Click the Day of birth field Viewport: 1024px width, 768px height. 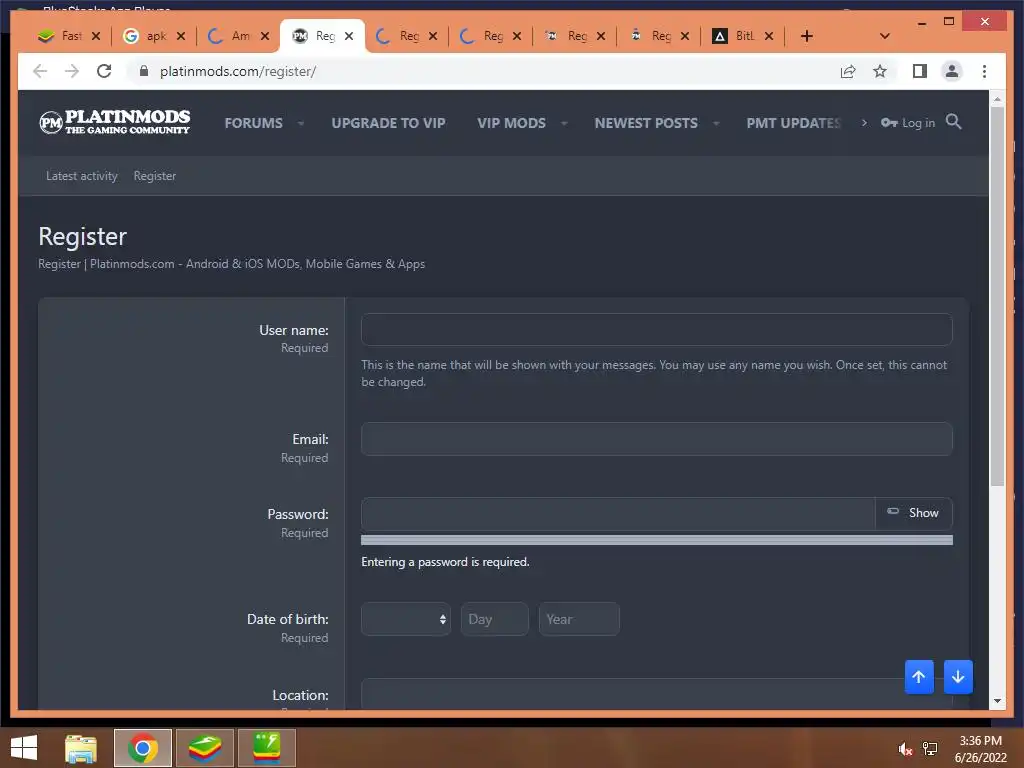(x=494, y=619)
